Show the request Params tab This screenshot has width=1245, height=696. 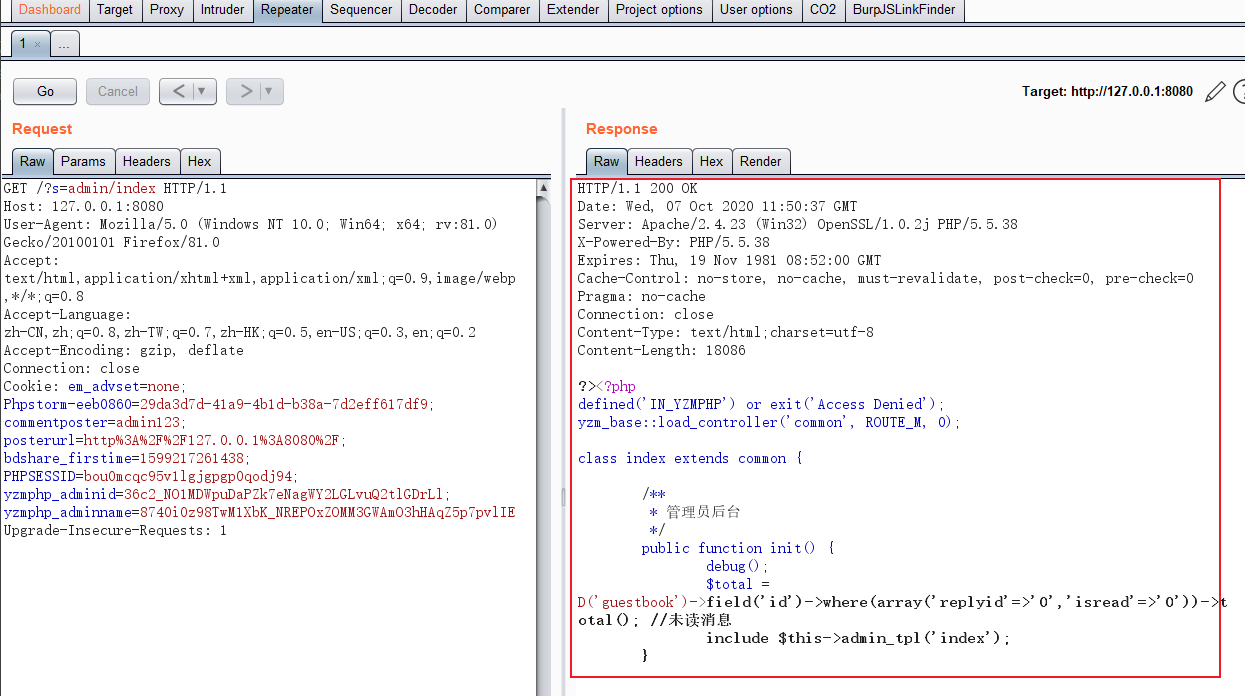pos(83,161)
